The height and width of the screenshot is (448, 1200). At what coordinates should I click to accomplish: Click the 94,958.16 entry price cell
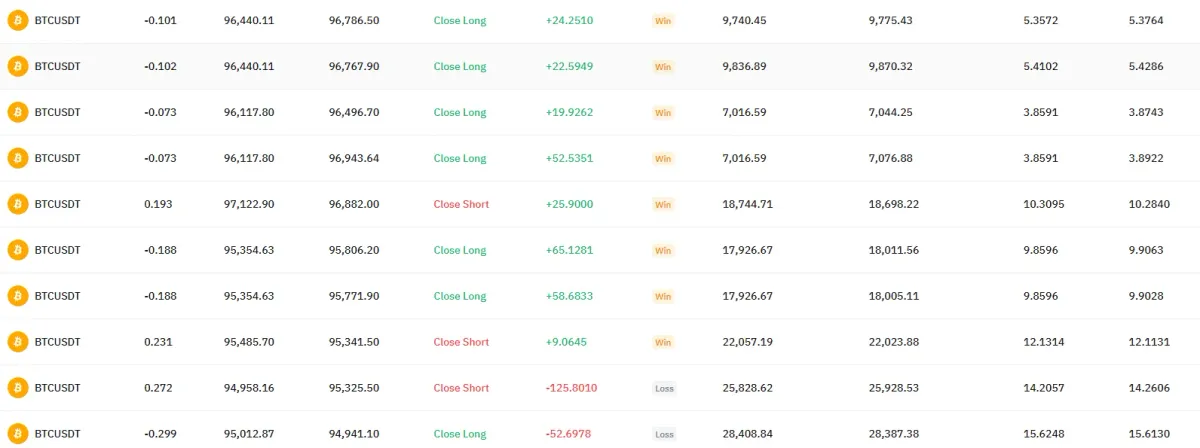tap(249, 388)
